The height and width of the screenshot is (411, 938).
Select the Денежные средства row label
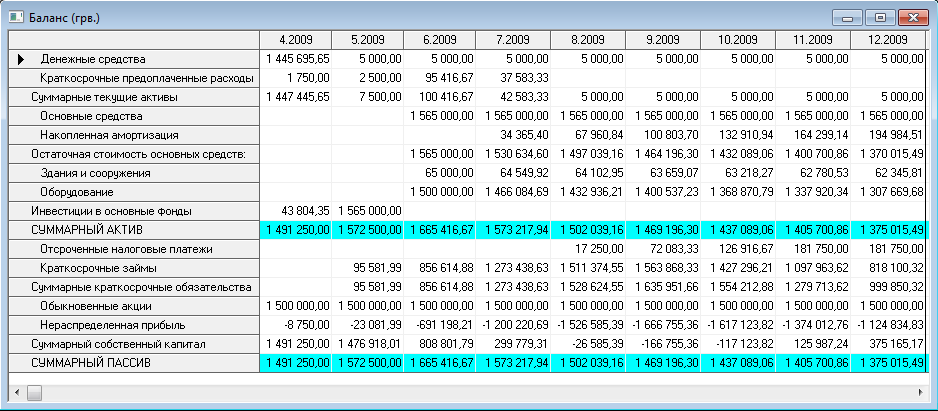134,59
